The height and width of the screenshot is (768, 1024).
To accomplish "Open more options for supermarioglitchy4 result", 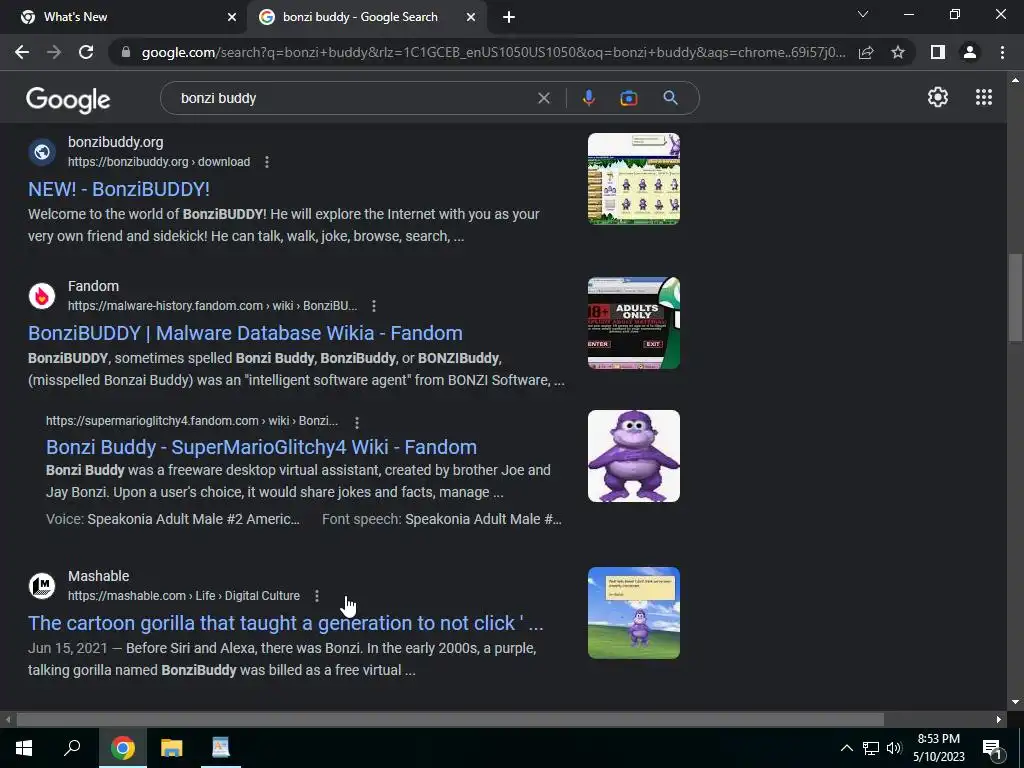I will coord(357,423).
